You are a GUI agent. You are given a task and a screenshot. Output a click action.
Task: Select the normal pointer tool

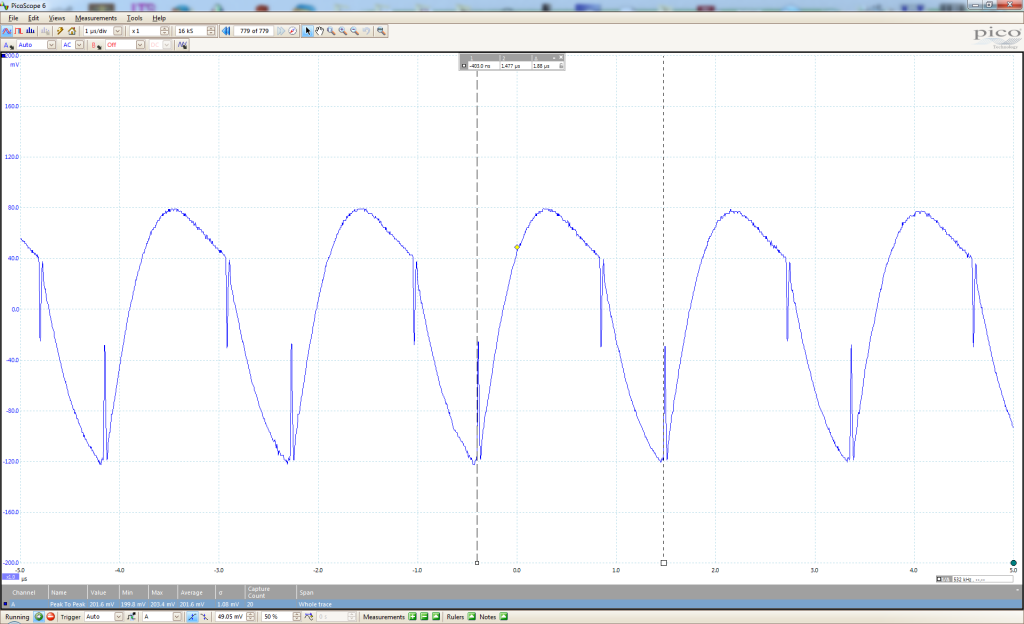308,31
